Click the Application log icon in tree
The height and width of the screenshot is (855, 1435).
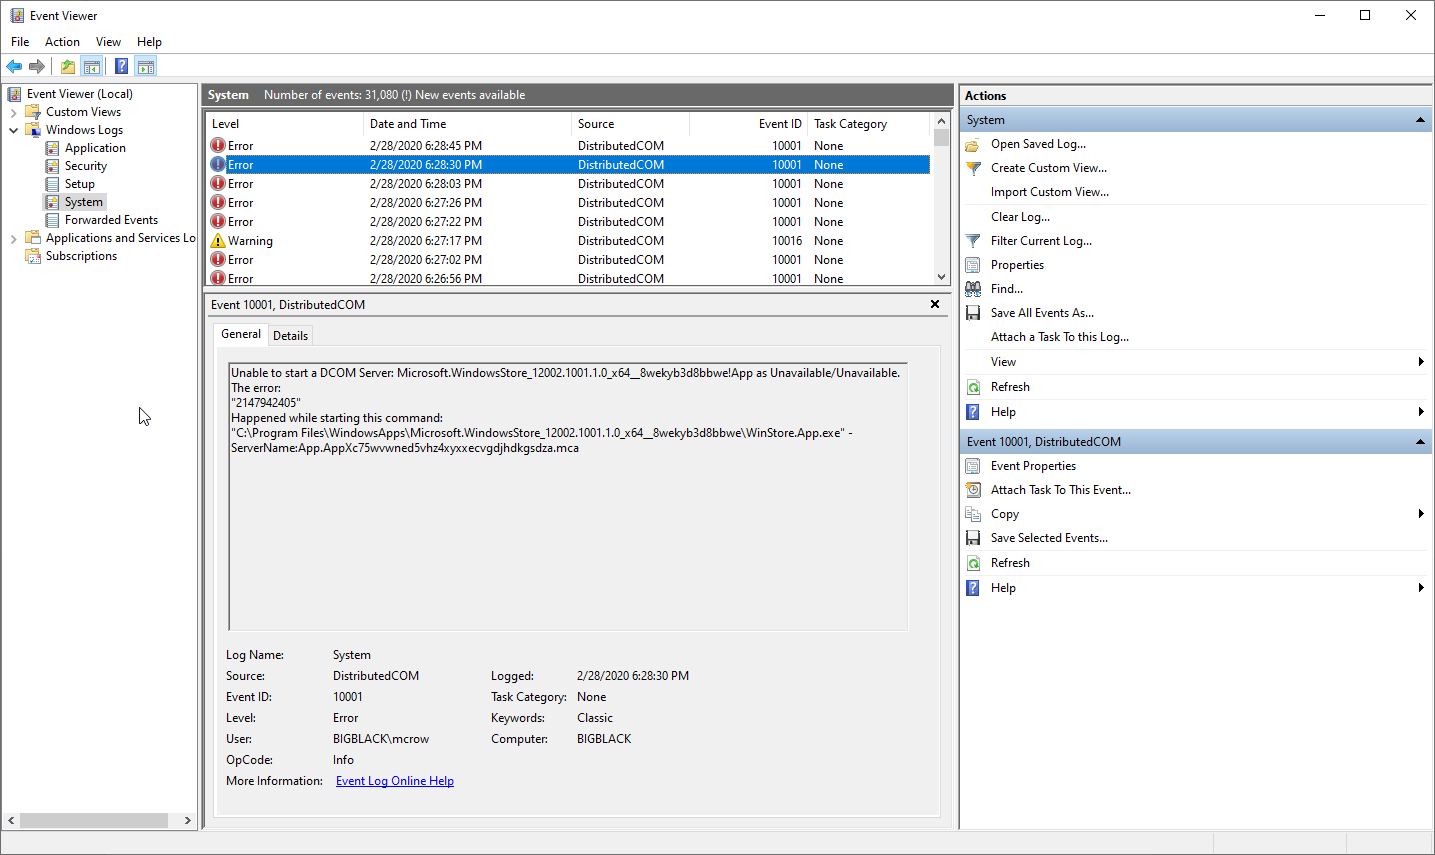[52, 148]
